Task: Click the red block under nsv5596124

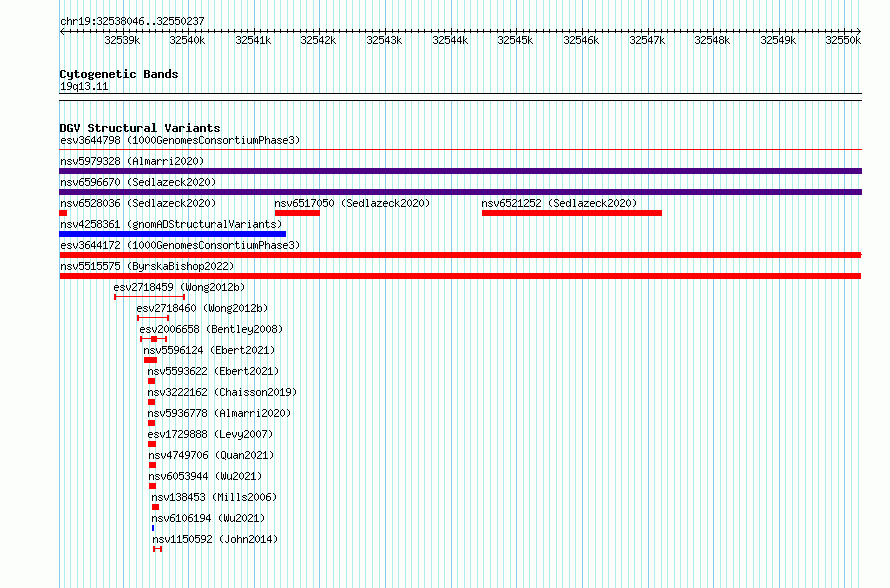Action: 150,360
